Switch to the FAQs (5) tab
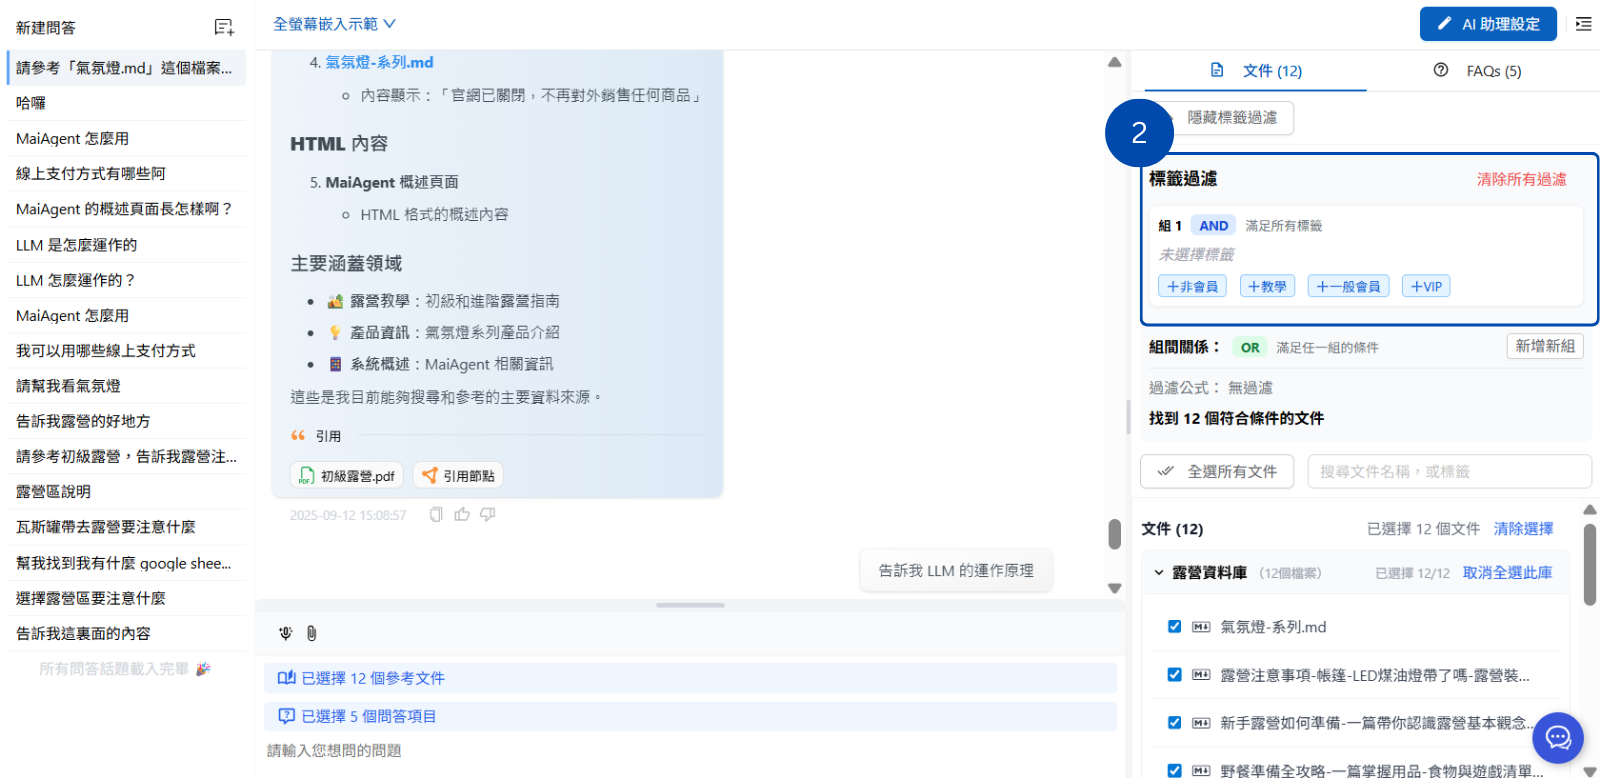Screen dimensions: 1600x778 click(x=1478, y=71)
